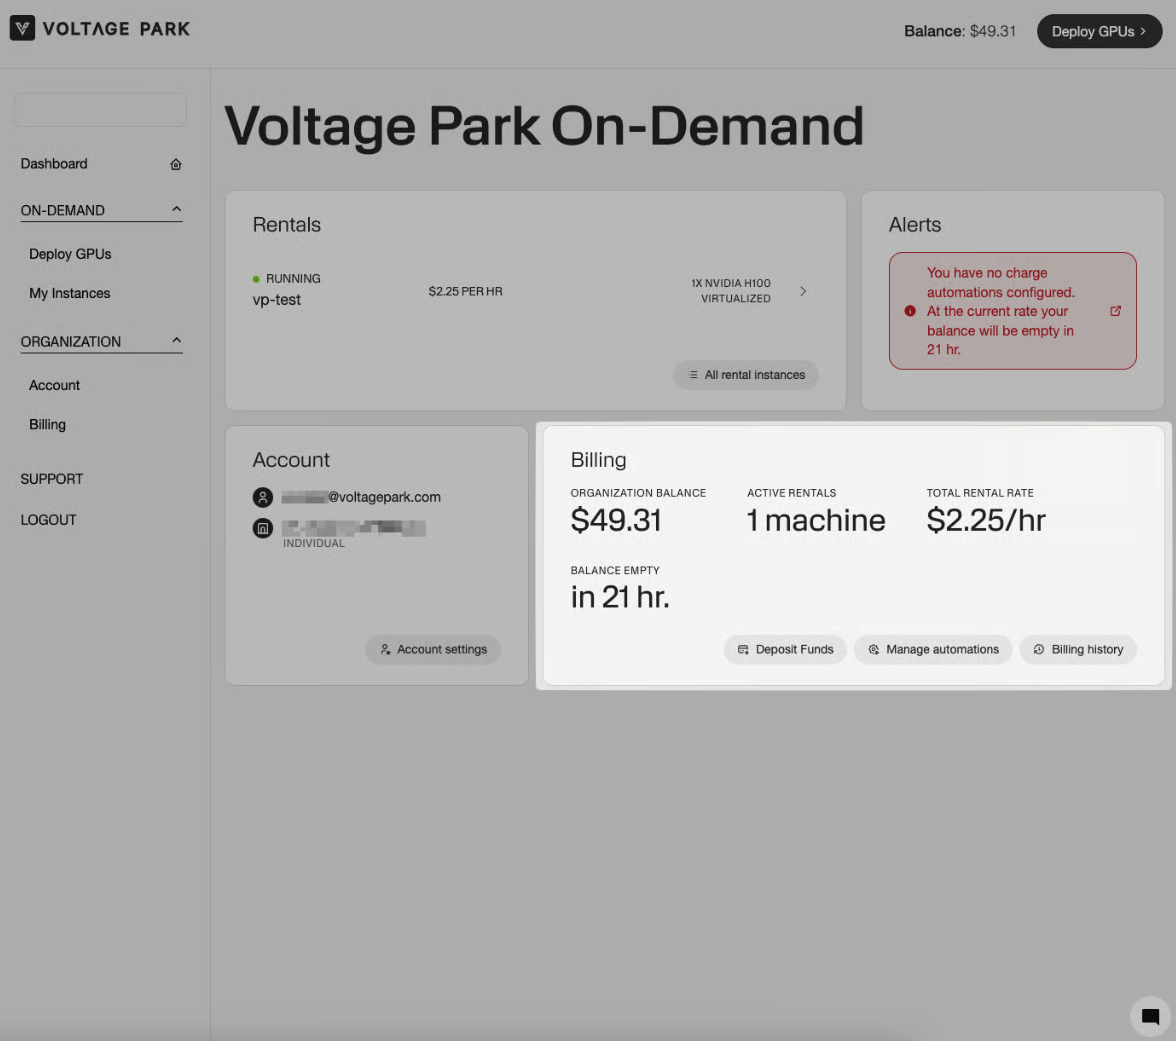The width and height of the screenshot is (1176, 1041).
Task: Select Deploy GPUs in sidebar menu
Action: [x=70, y=254]
